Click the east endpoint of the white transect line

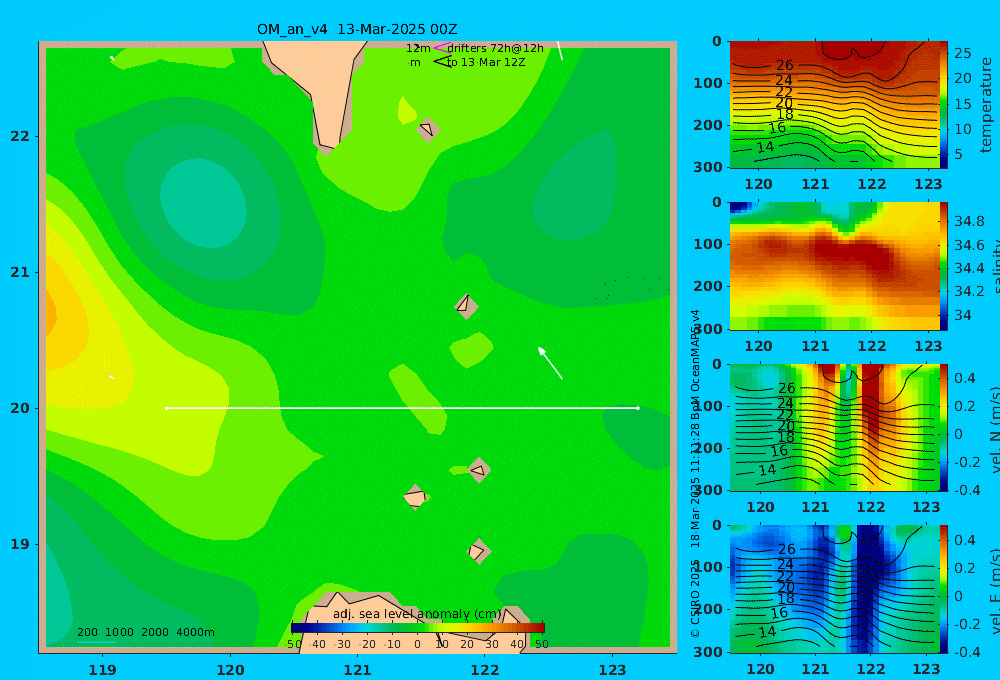tap(638, 408)
